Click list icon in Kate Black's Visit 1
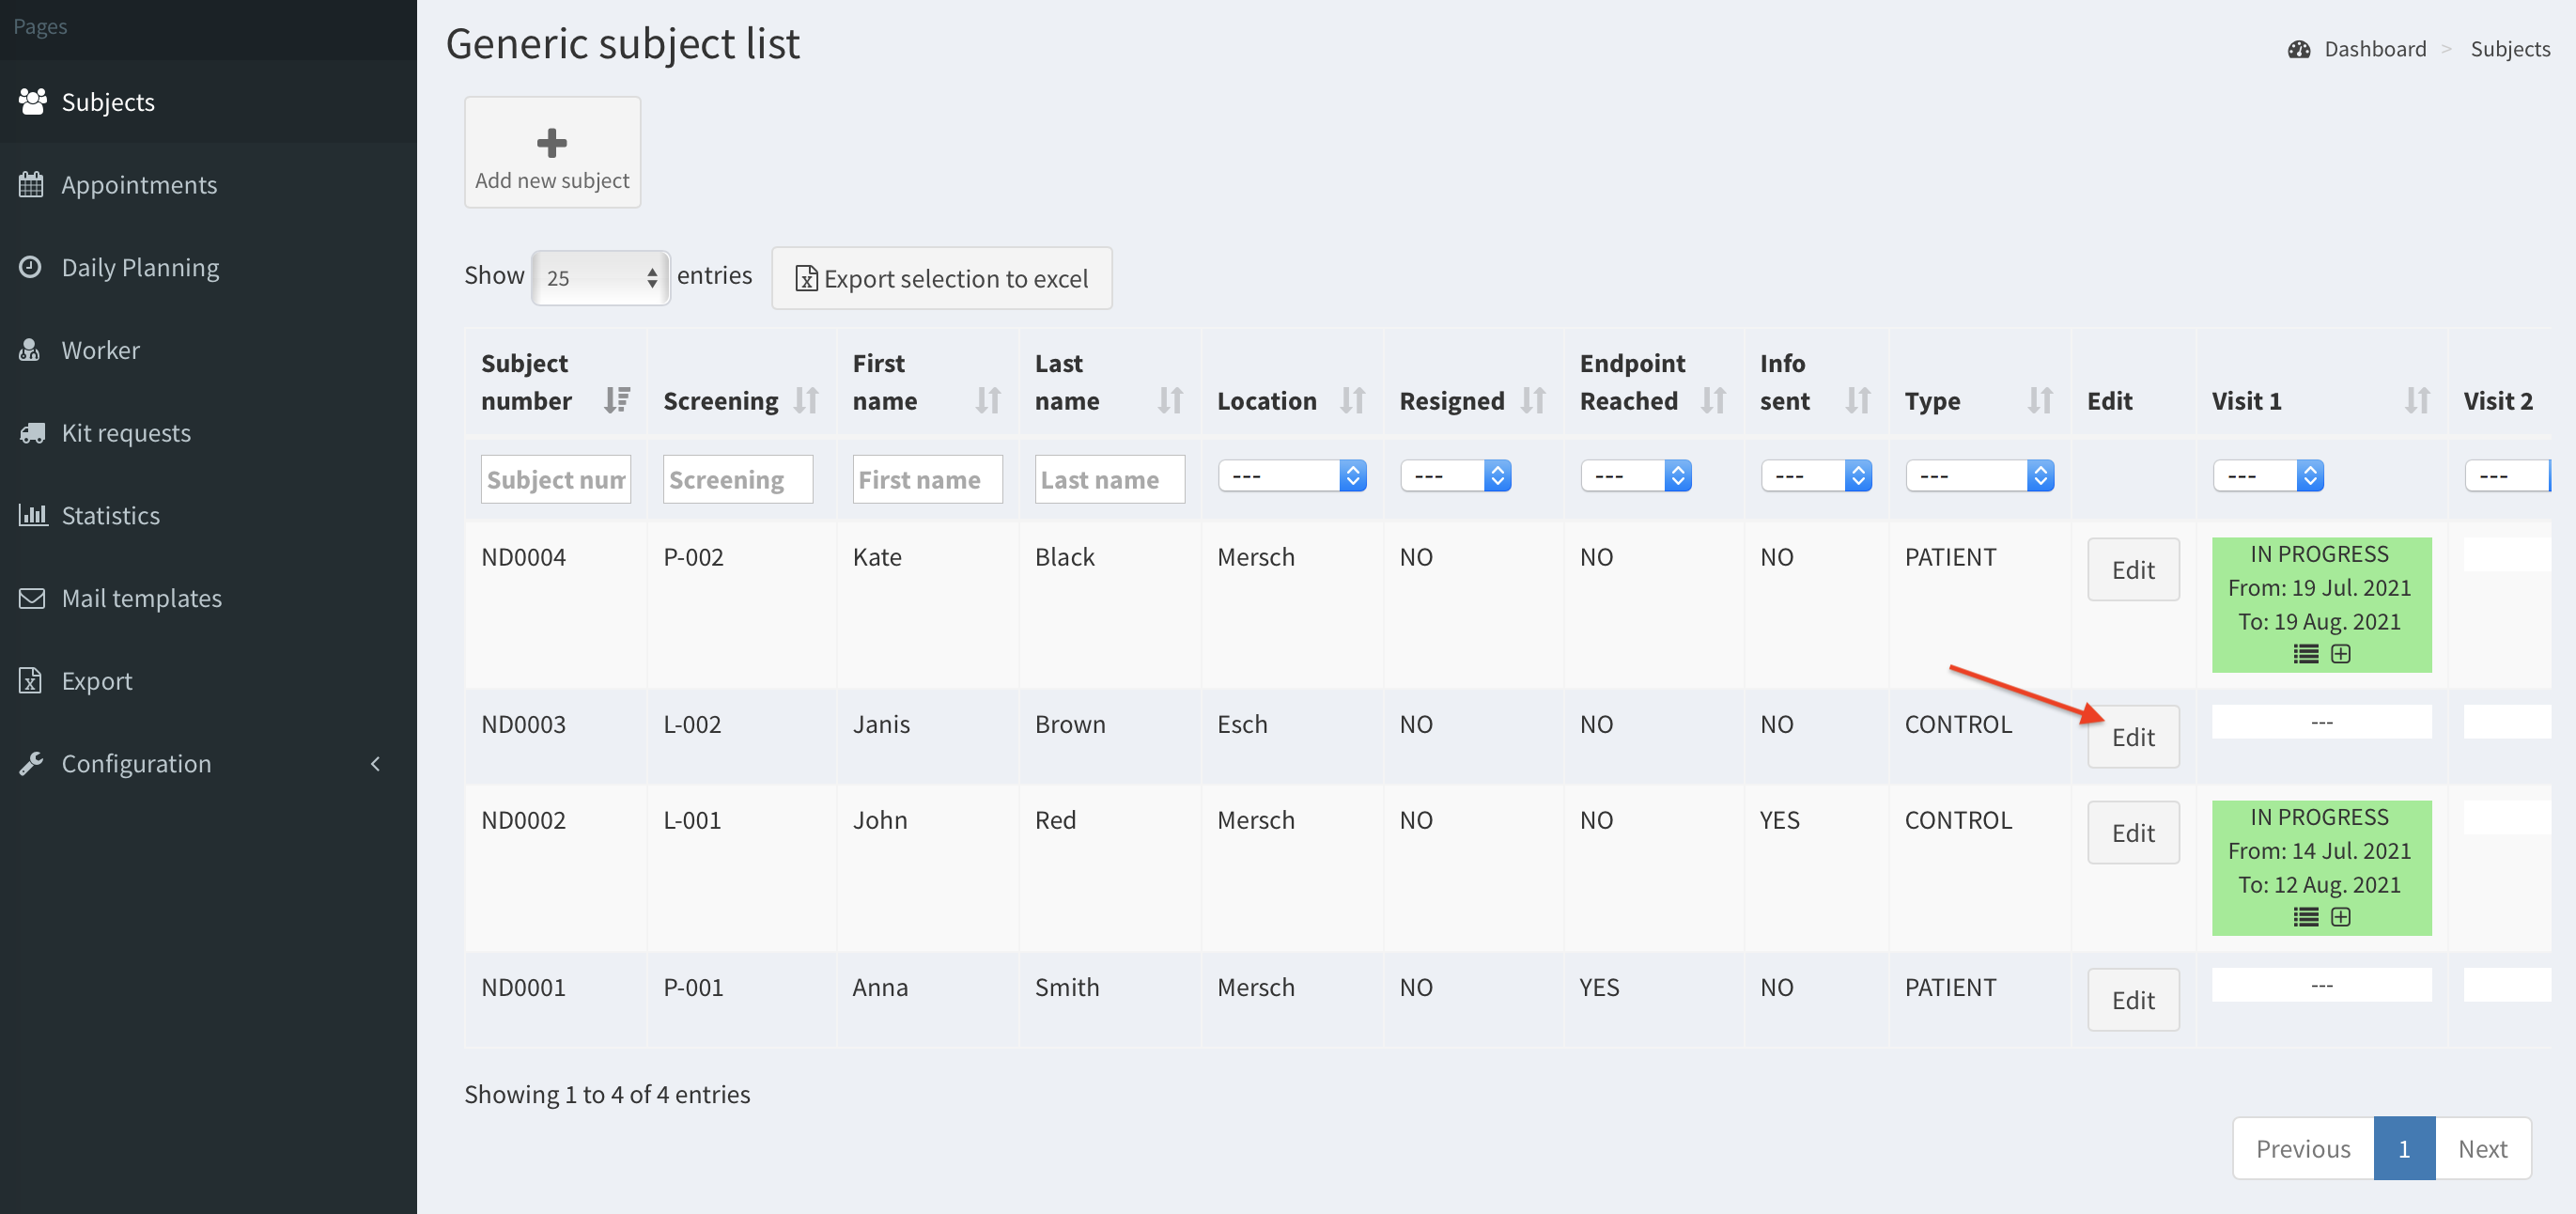2576x1214 pixels. point(2305,654)
